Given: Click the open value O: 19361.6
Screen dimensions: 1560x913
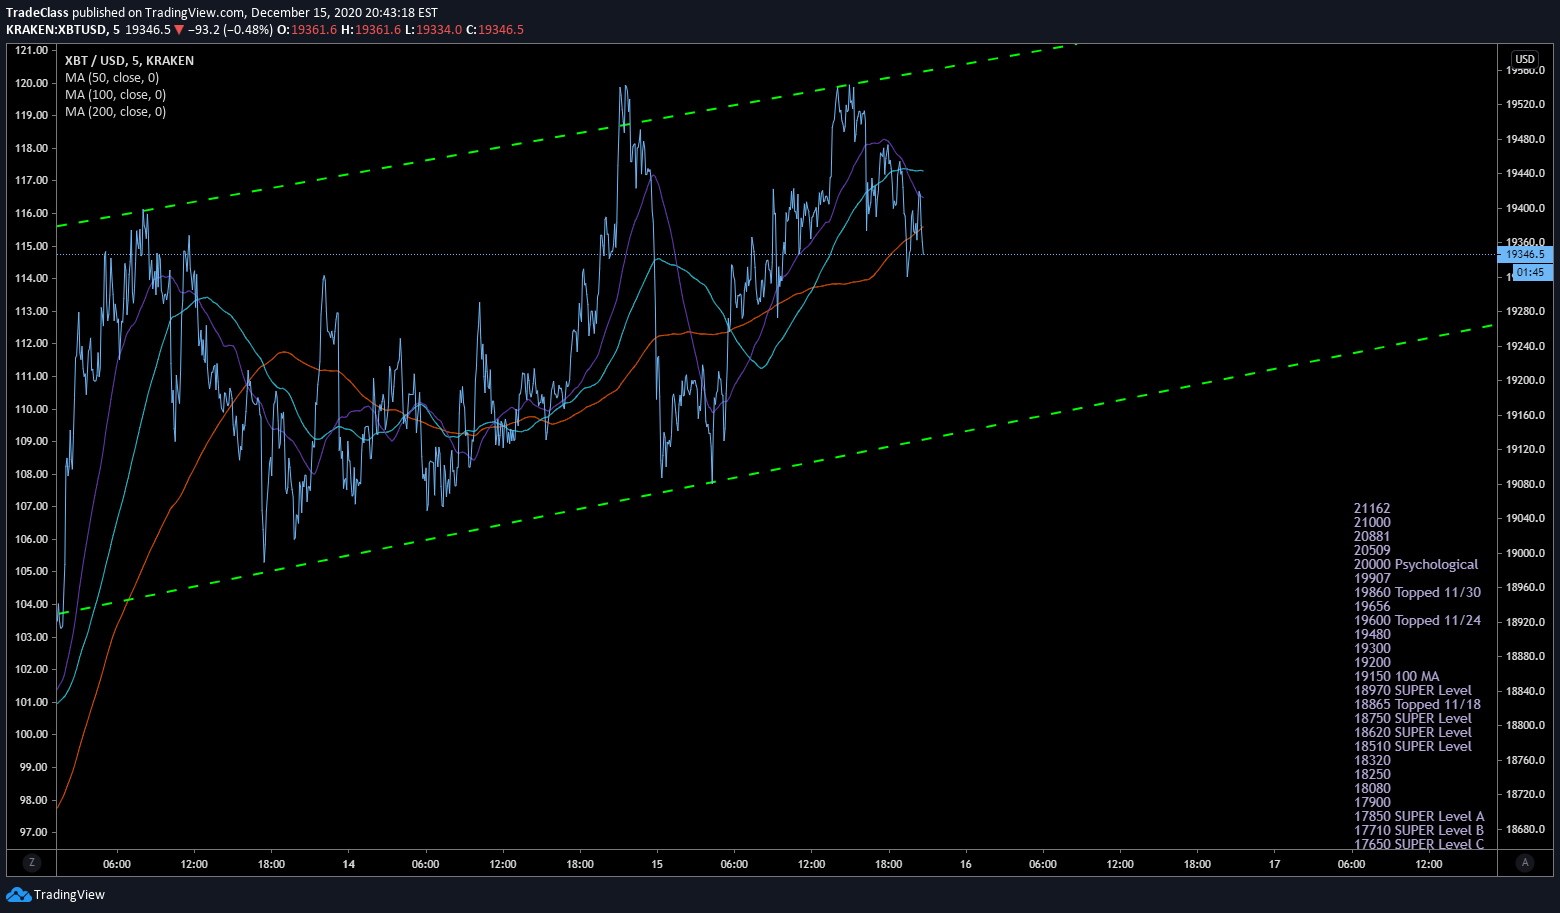Looking at the screenshot, I should click(307, 30).
